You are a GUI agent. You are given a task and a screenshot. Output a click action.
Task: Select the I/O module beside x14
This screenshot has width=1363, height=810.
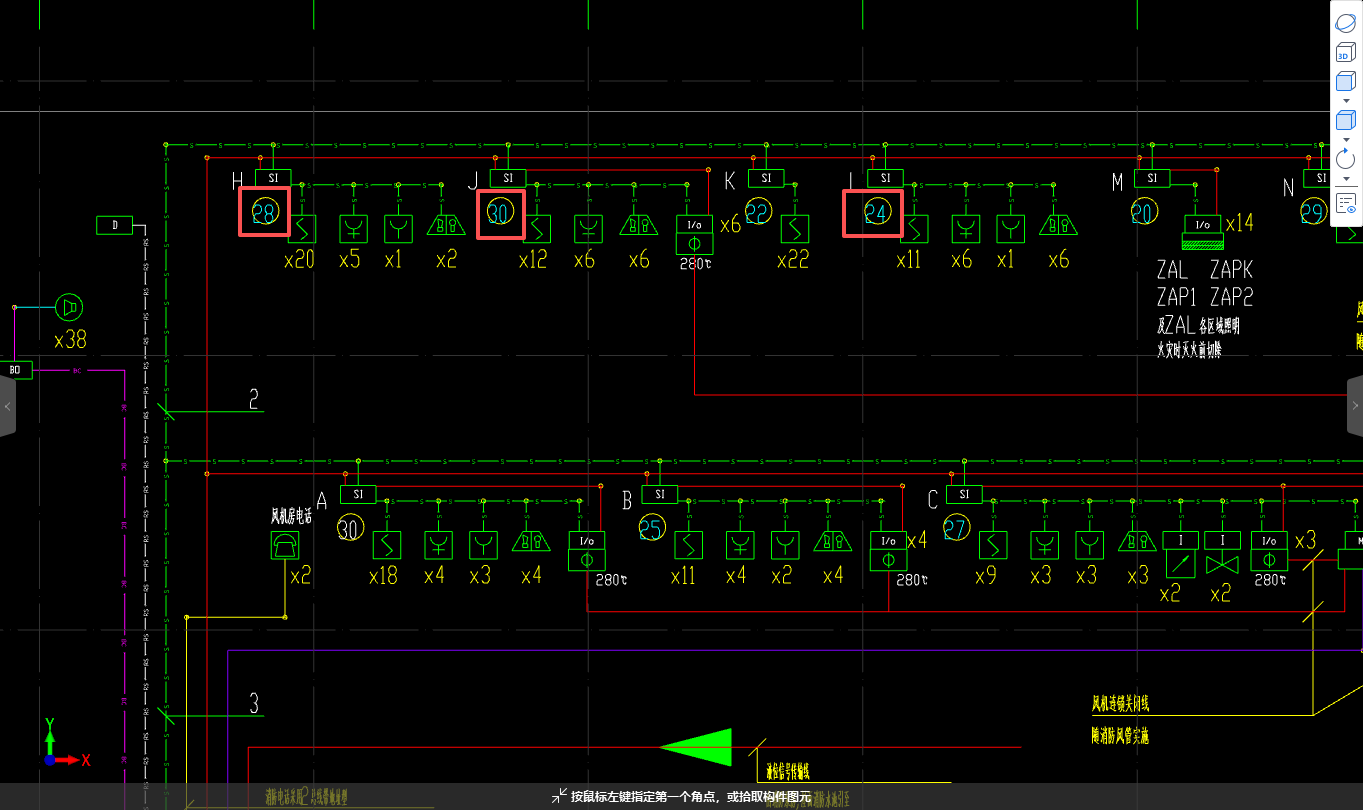coord(1203,231)
